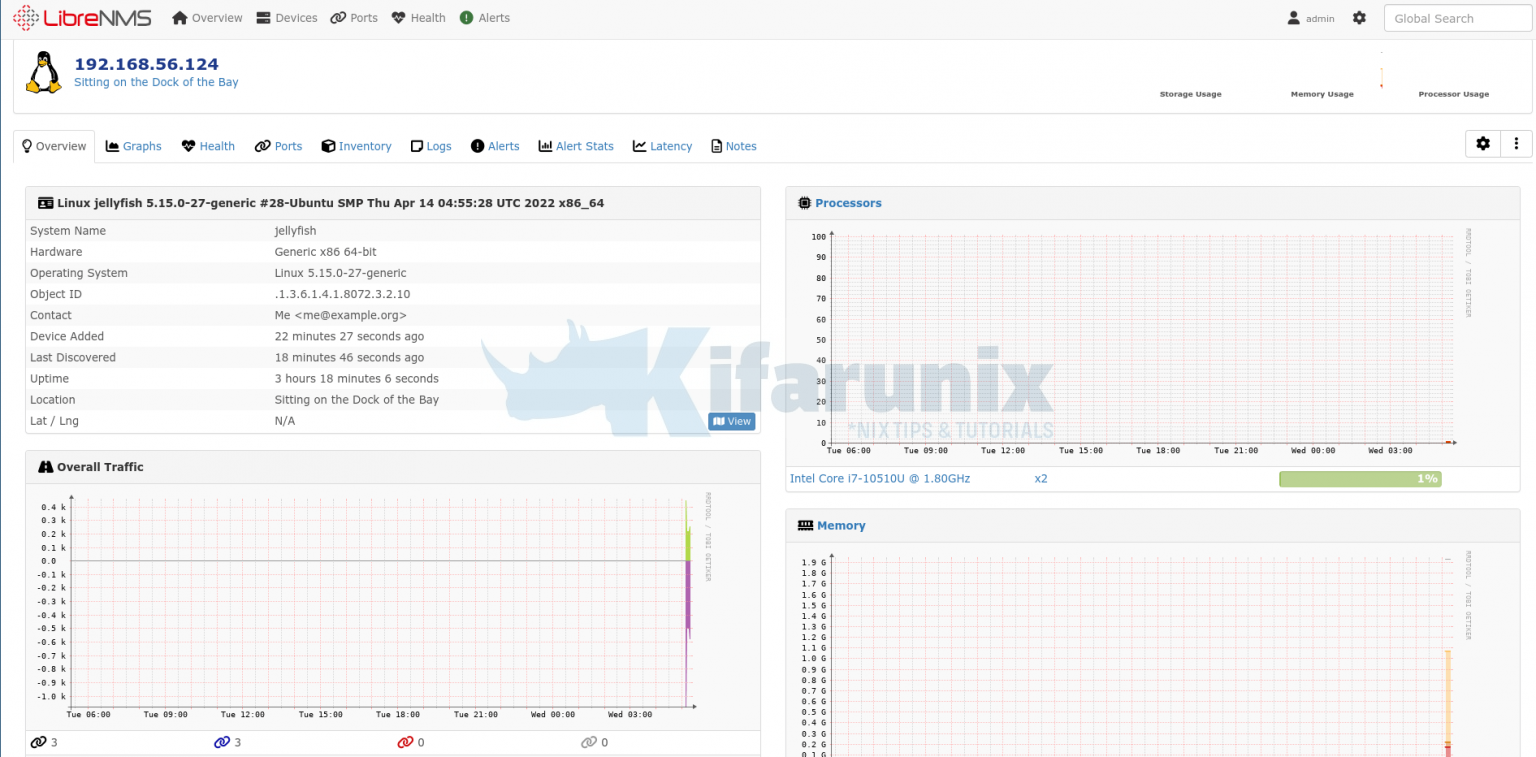This screenshot has height=757, width=1536.
Task: Open the admin user dropdown
Action: click(1311, 17)
